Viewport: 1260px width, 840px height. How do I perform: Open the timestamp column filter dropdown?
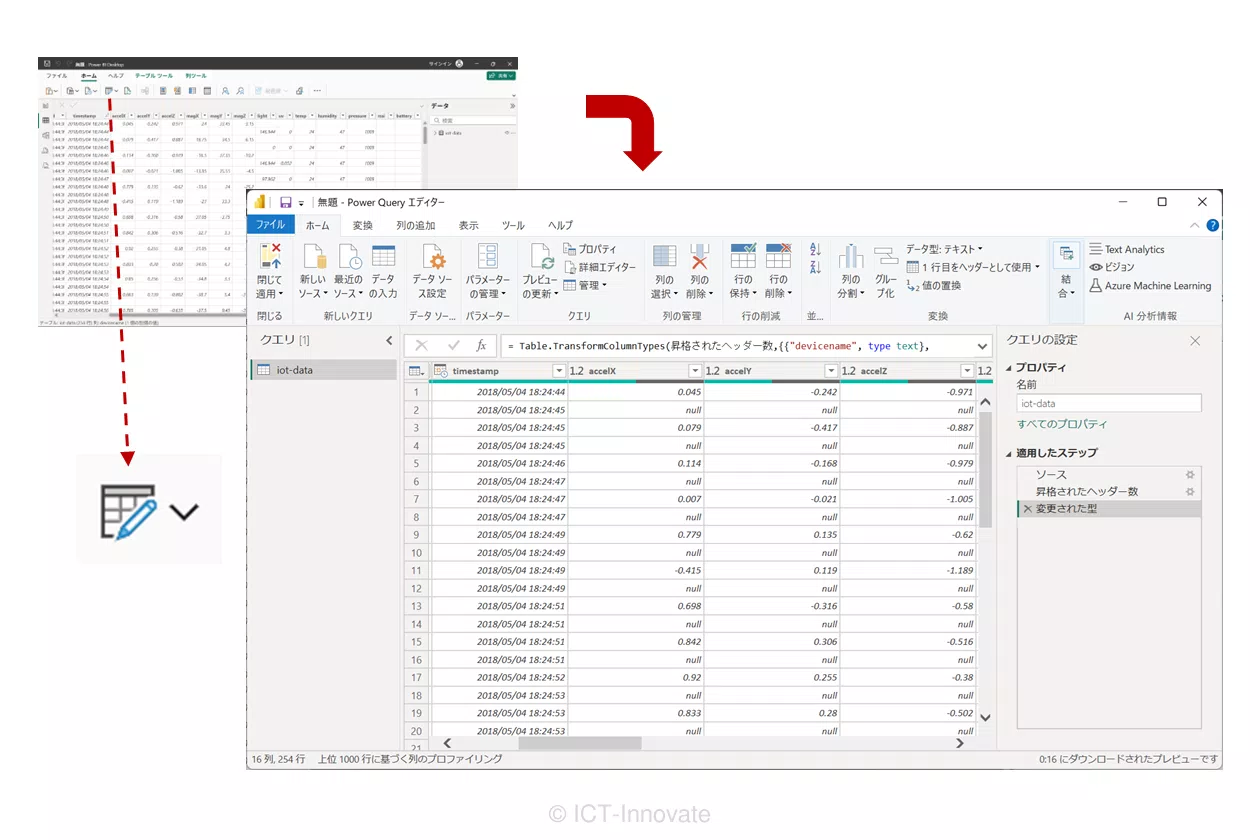pos(557,371)
